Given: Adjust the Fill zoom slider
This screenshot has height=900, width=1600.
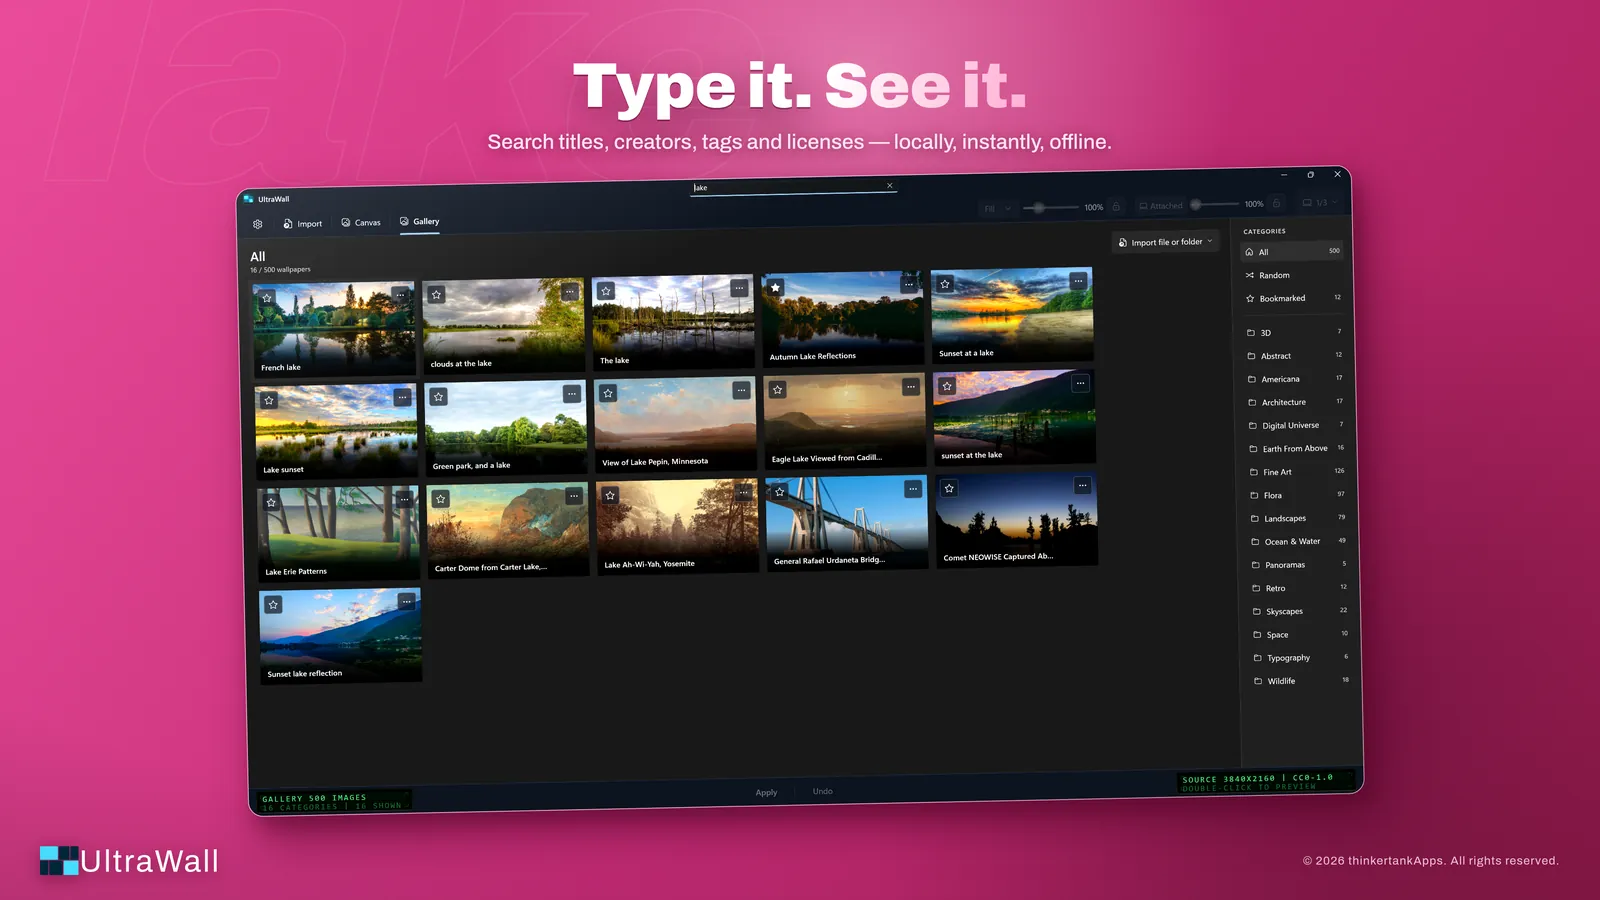Looking at the screenshot, I should 1050,208.
